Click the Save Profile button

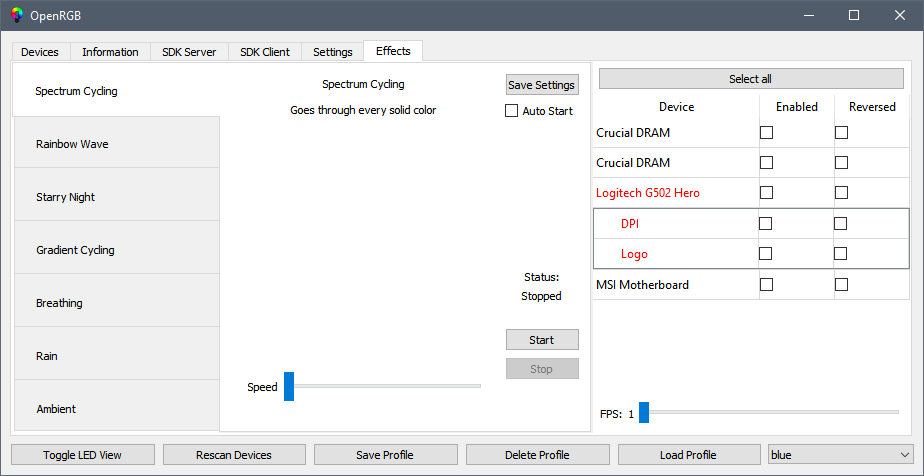pyautogui.click(x=385, y=455)
